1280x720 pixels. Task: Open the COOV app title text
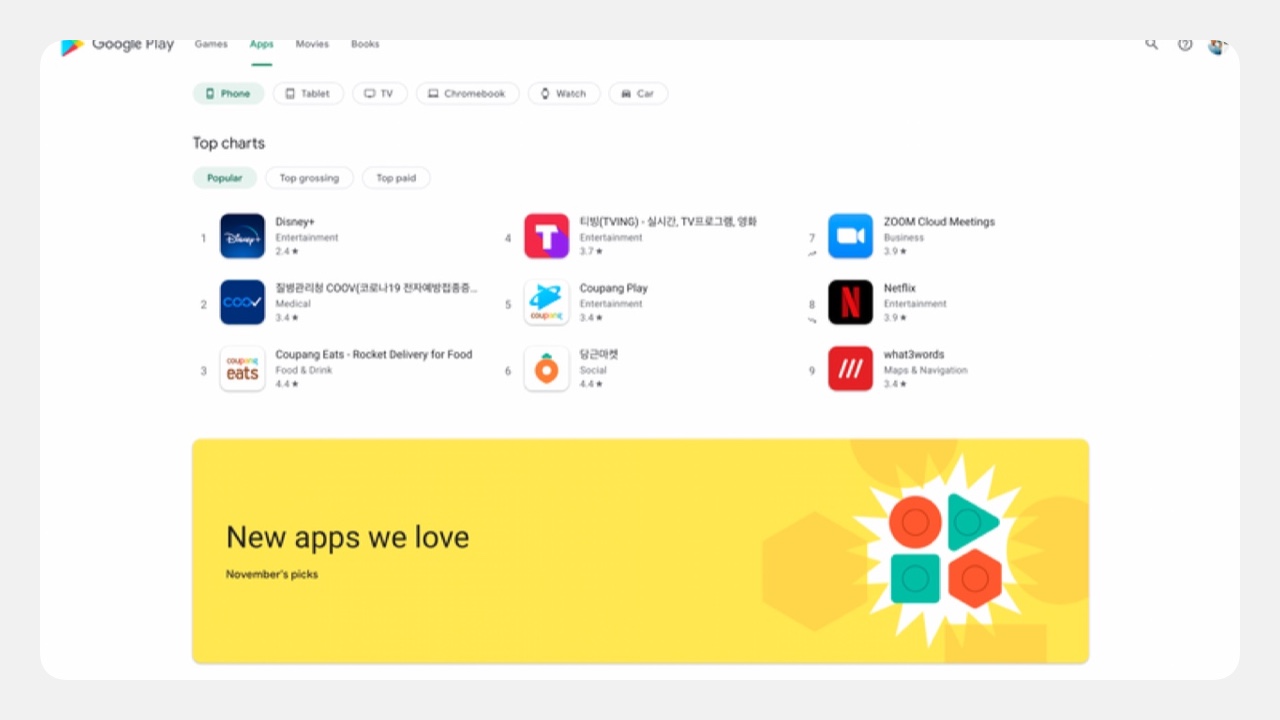(376, 288)
